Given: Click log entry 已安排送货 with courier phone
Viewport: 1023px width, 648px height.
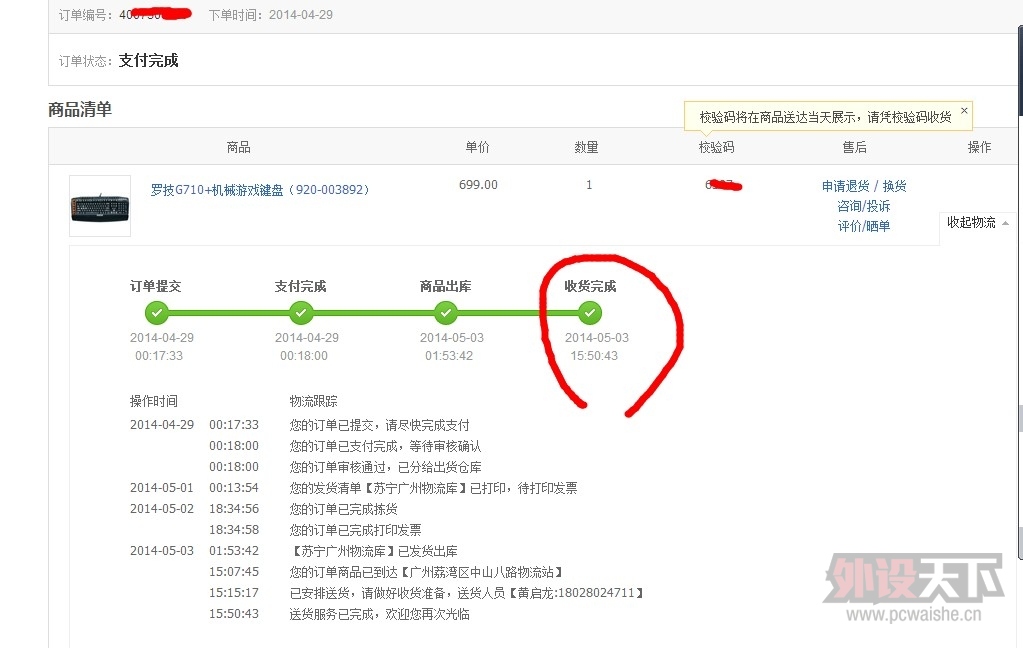Looking at the screenshot, I should pos(467,593).
